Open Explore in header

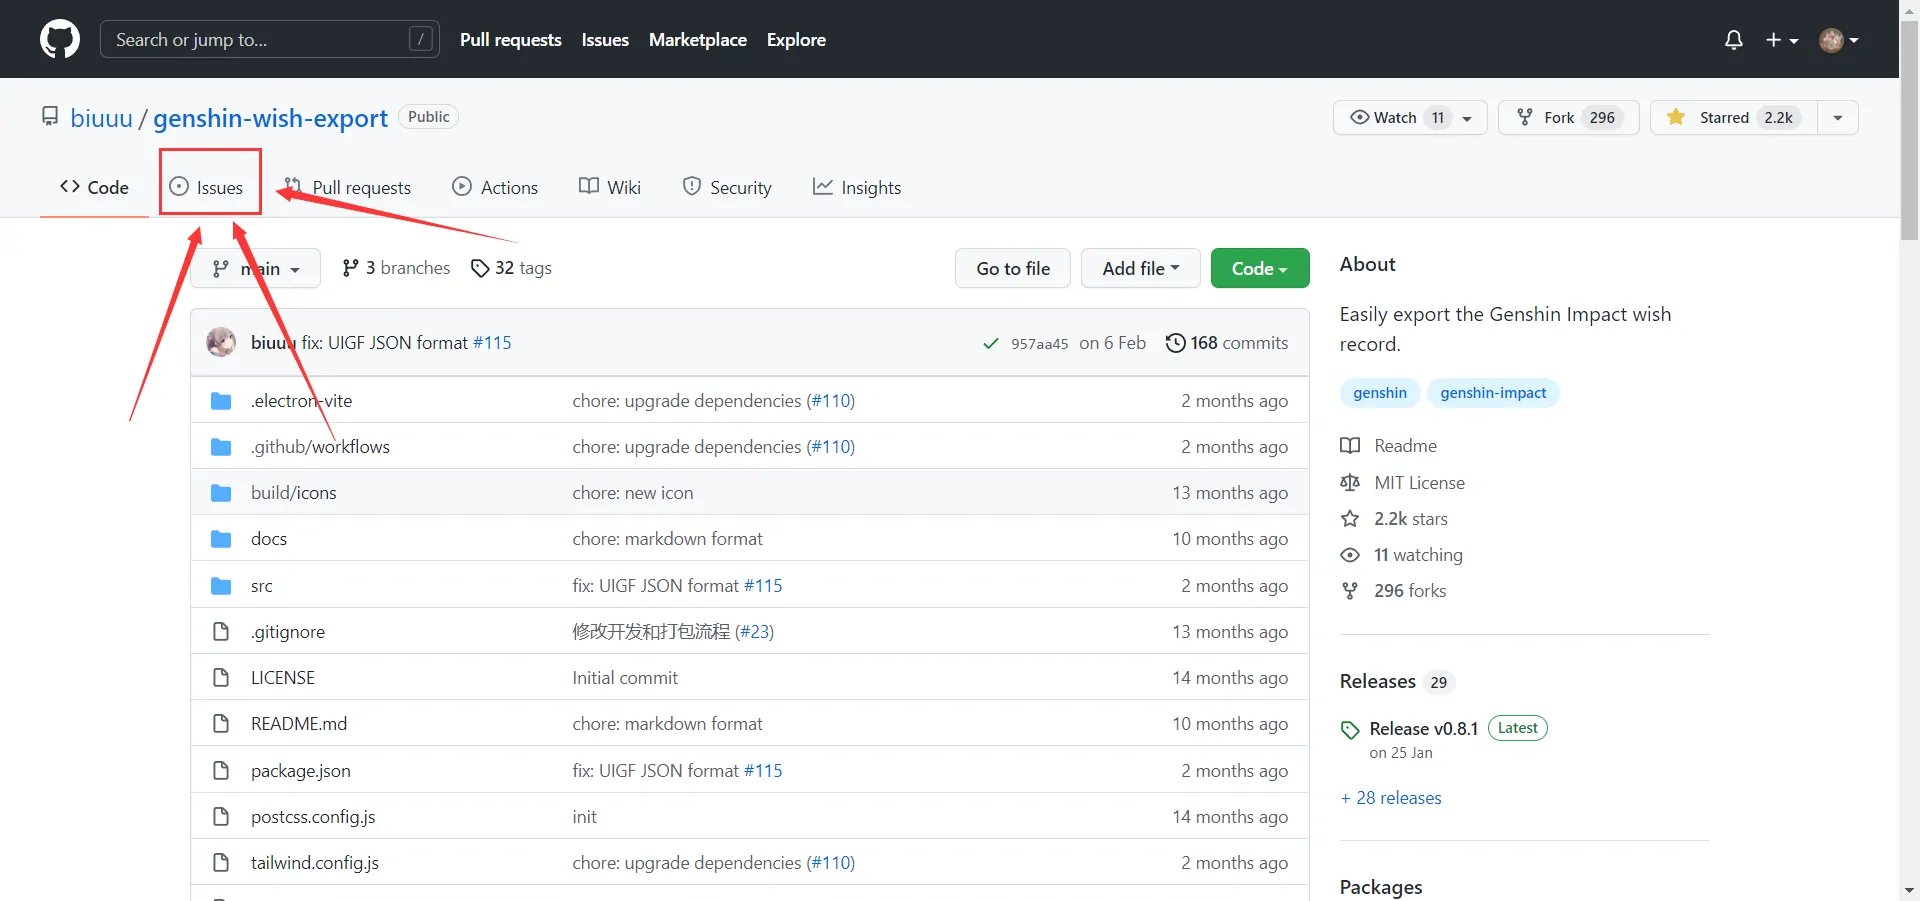pos(796,40)
